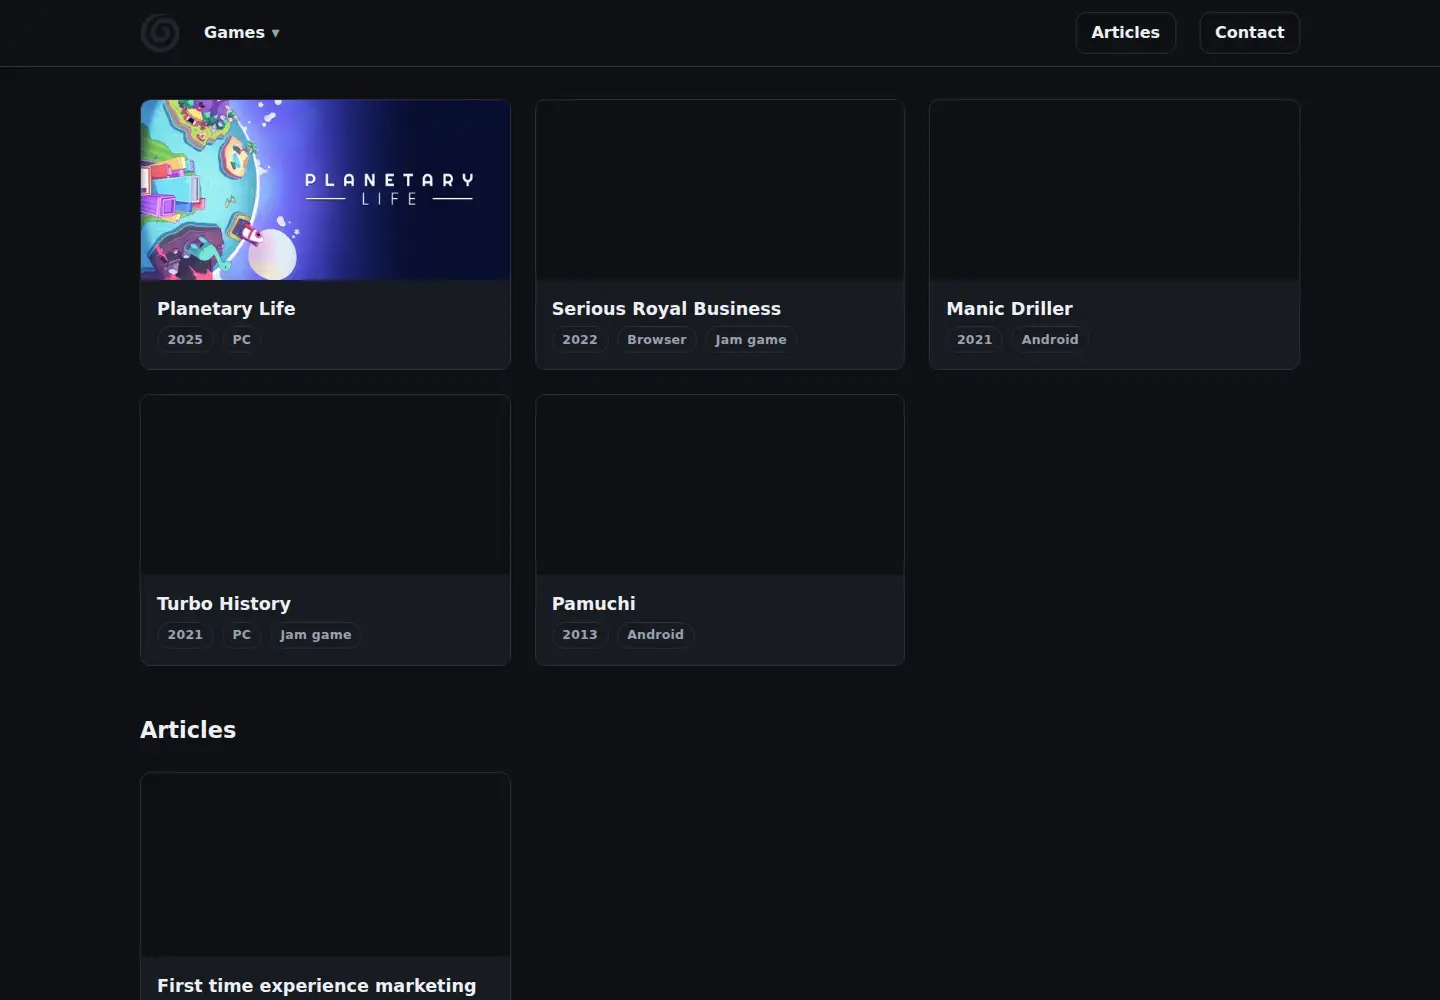Select the 2022 tag
Image resolution: width=1440 pixels, height=1000 pixels.
click(580, 340)
